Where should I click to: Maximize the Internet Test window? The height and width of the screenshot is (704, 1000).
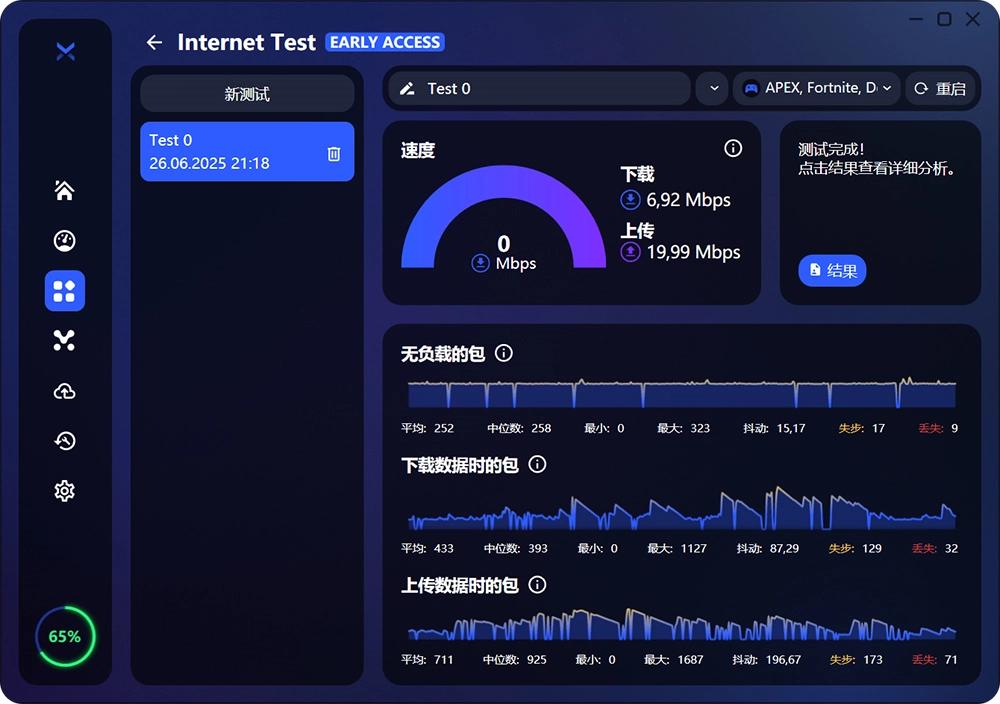[944, 19]
